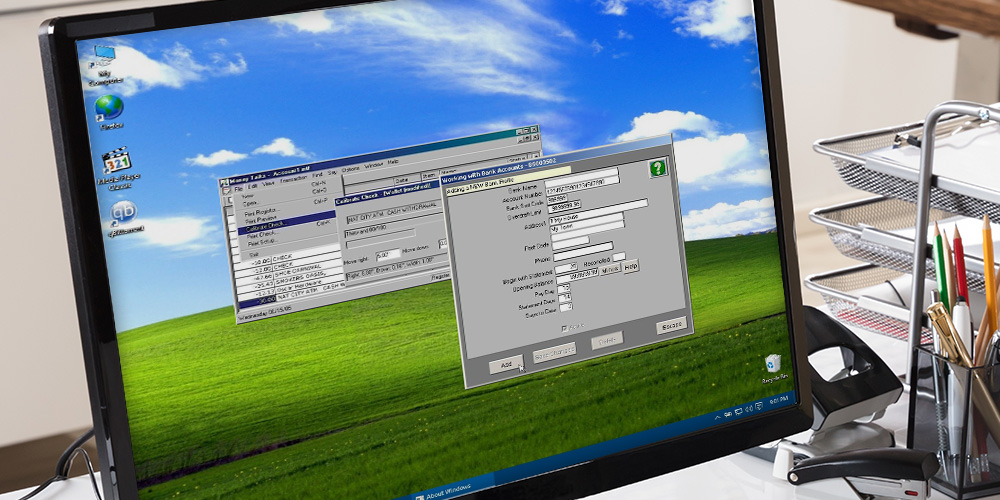Click the Bank Sort Code field
The image size is (1000, 500).
(x=557, y=198)
